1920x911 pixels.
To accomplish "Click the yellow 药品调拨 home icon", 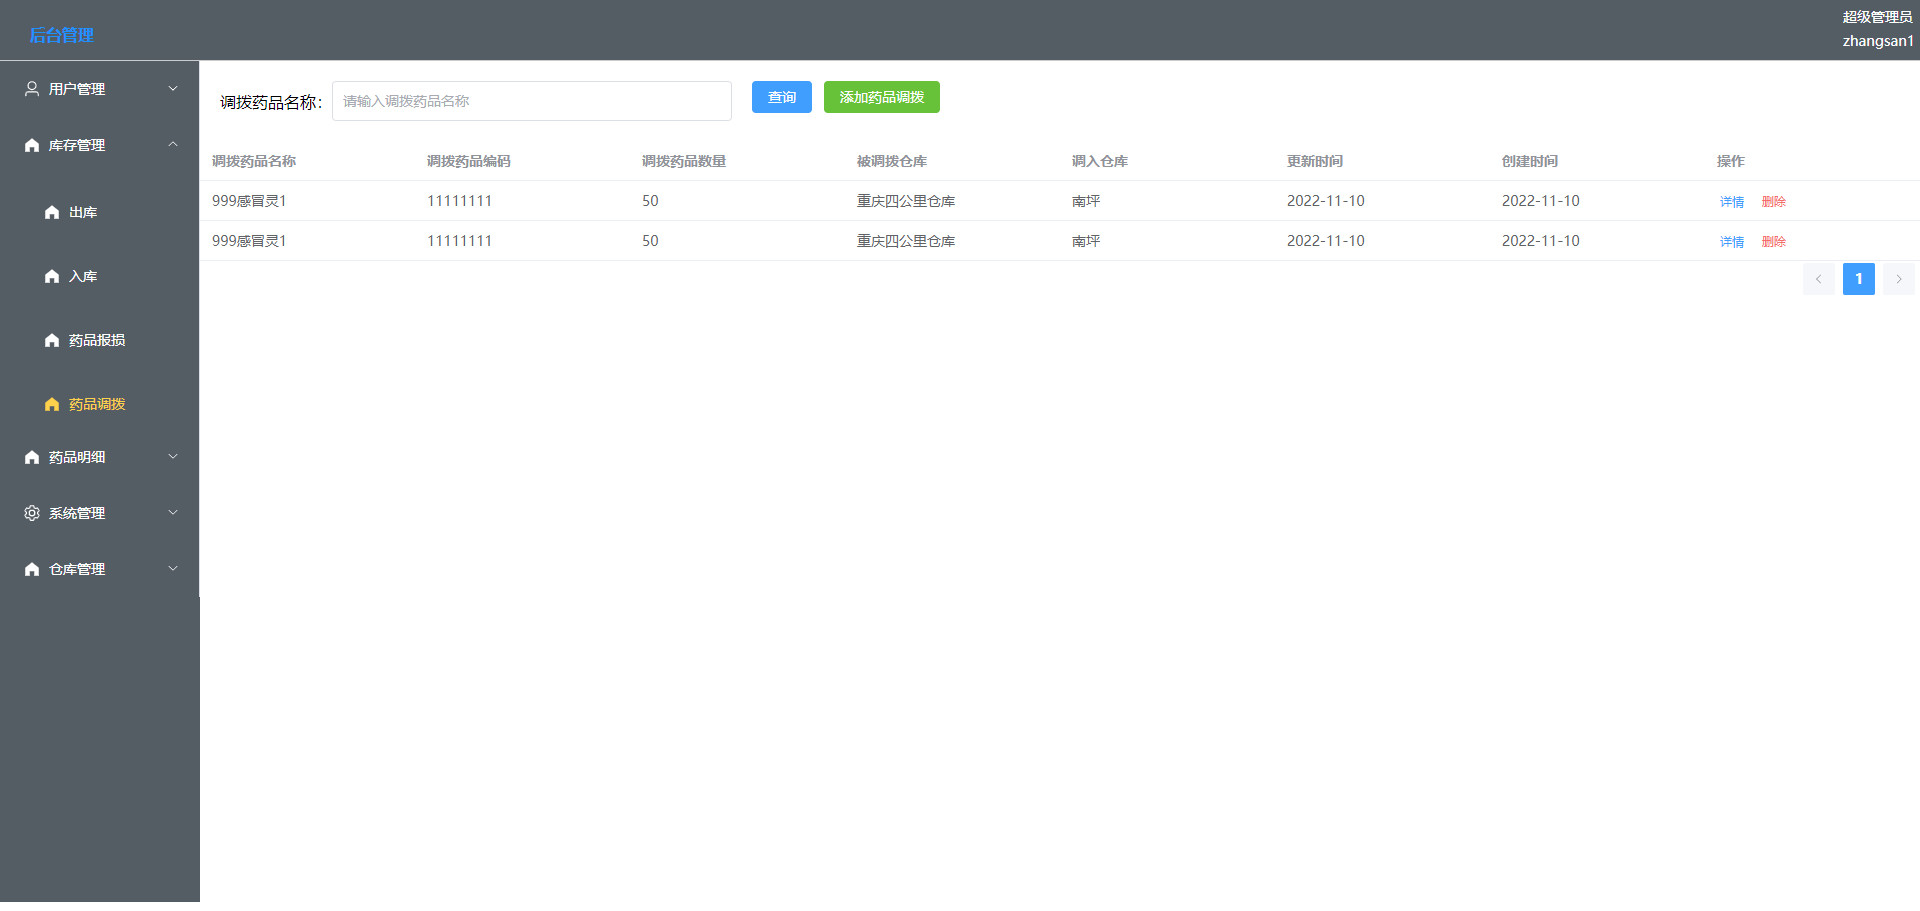I will tap(52, 404).
